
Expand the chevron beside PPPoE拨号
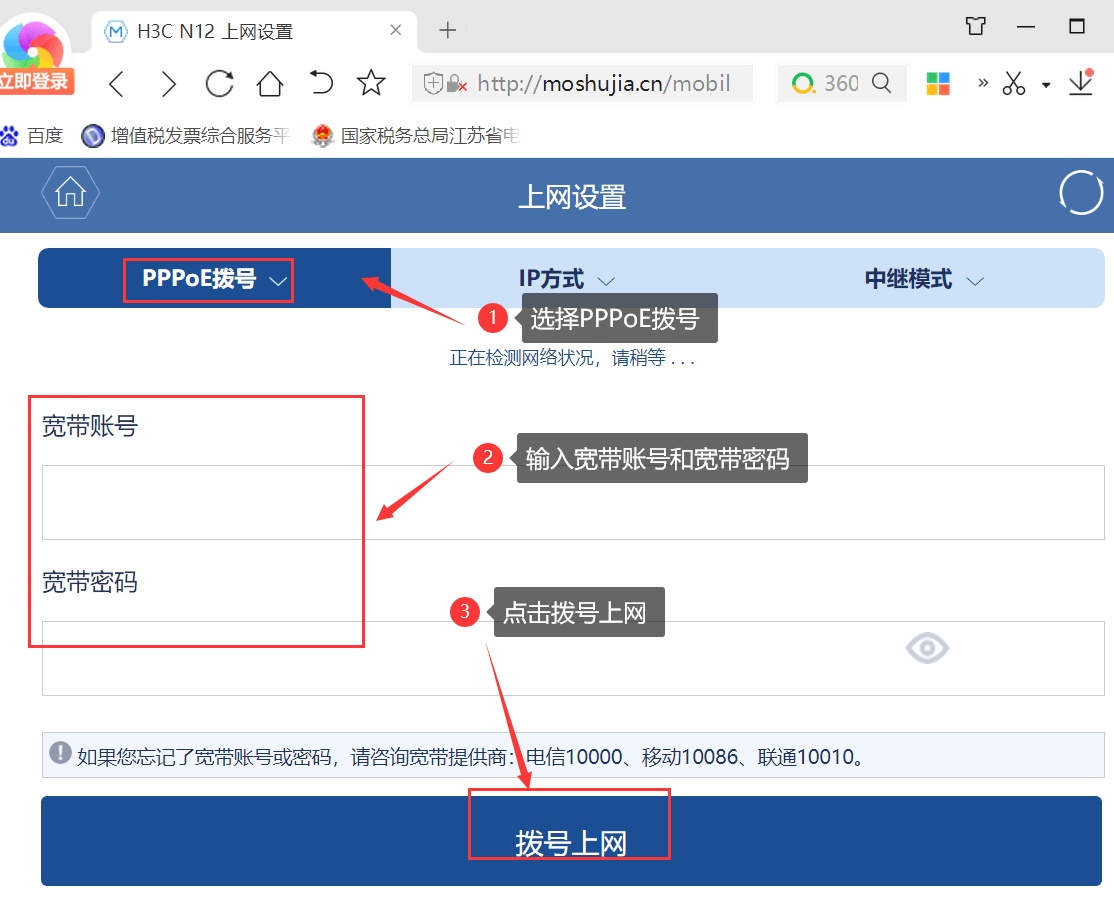click(x=278, y=281)
